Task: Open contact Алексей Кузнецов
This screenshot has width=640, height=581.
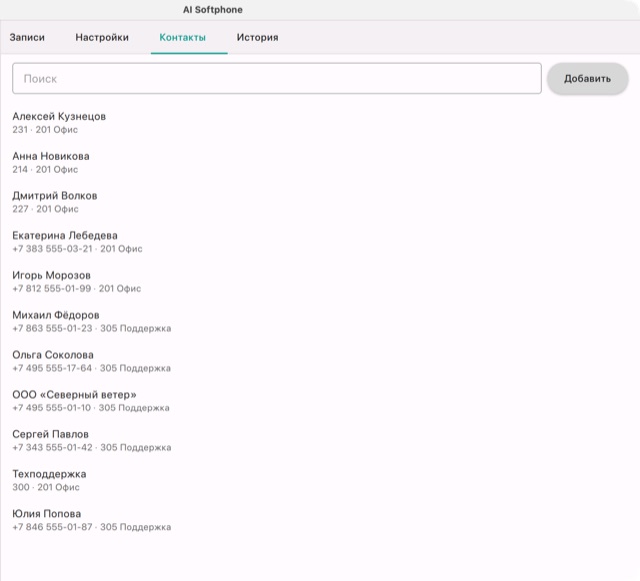Action: click(x=59, y=116)
